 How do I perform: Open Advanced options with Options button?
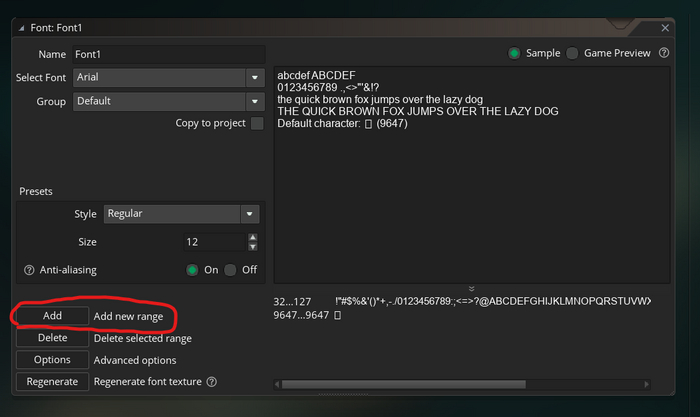point(52,359)
